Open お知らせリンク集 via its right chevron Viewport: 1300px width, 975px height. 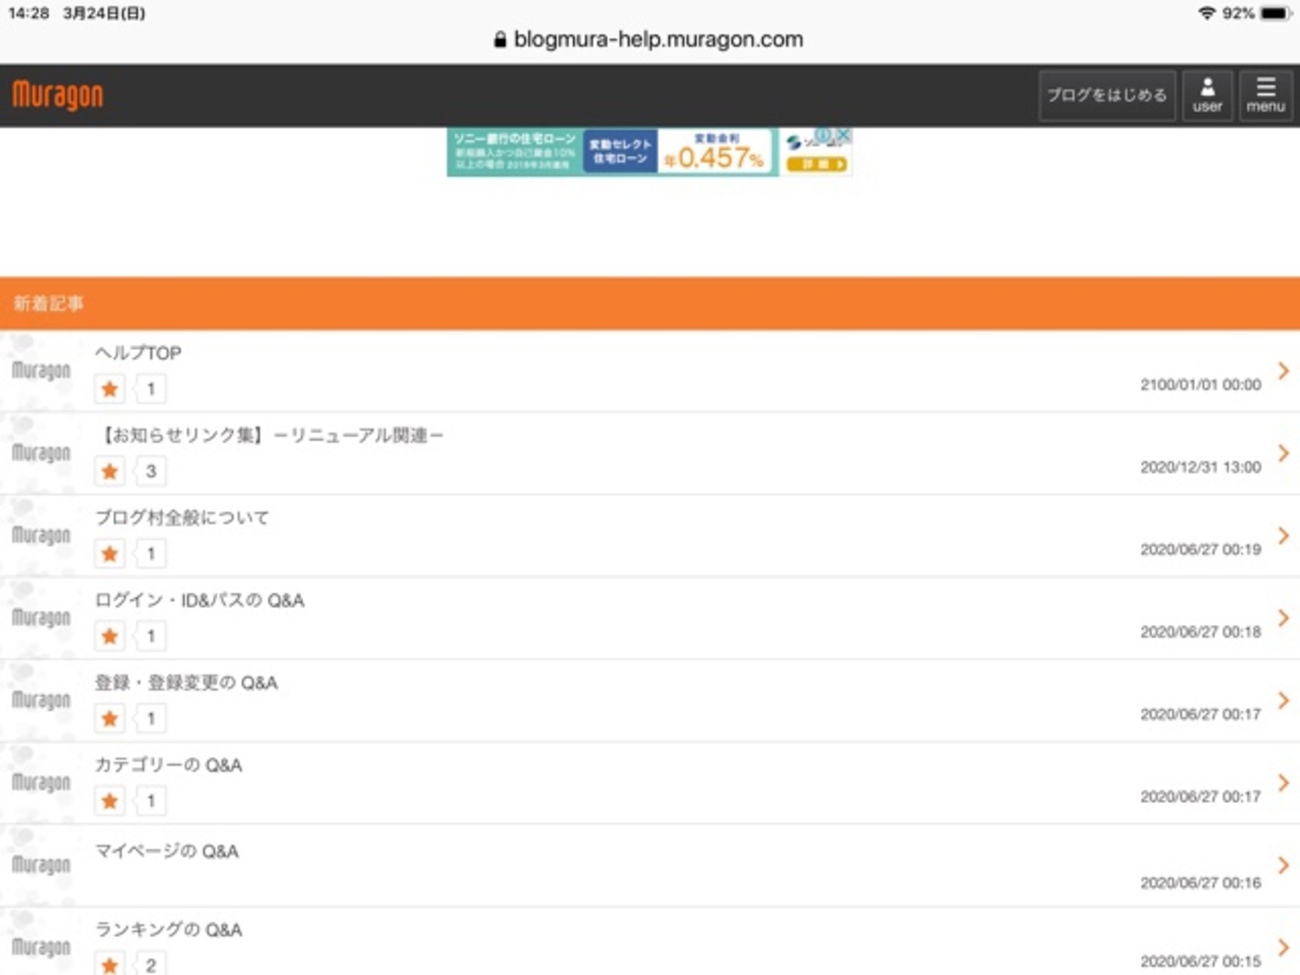tap(1284, 453)
